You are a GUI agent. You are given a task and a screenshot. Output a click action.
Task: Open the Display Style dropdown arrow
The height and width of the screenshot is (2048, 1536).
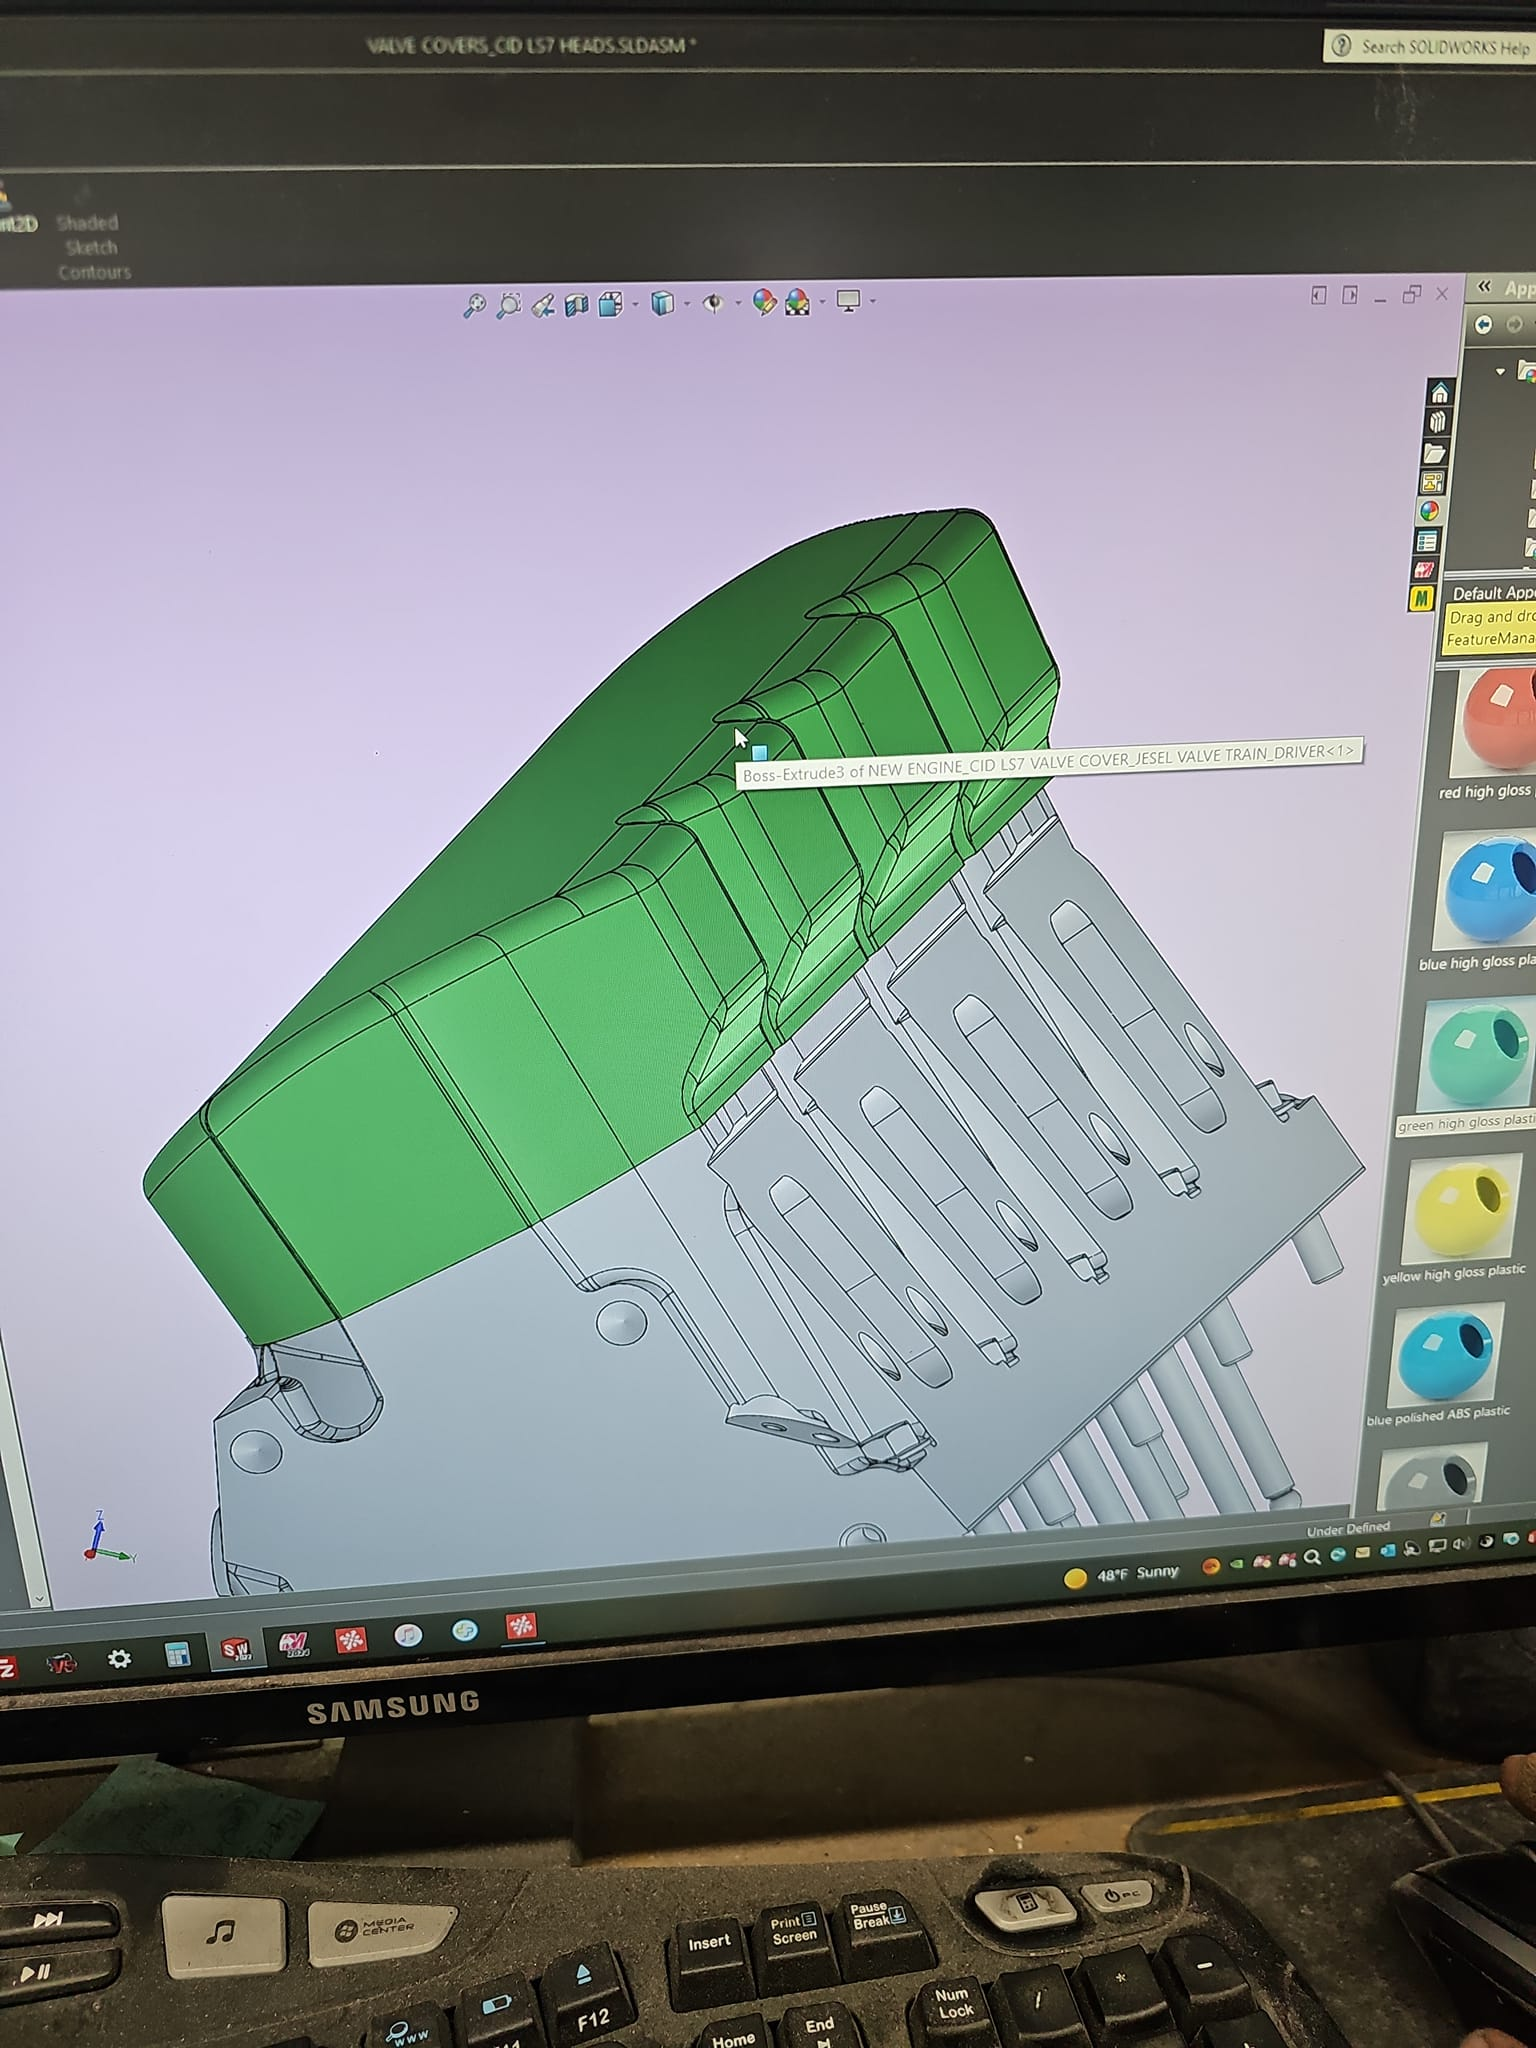pyautogui.click(x=686, y=303)
